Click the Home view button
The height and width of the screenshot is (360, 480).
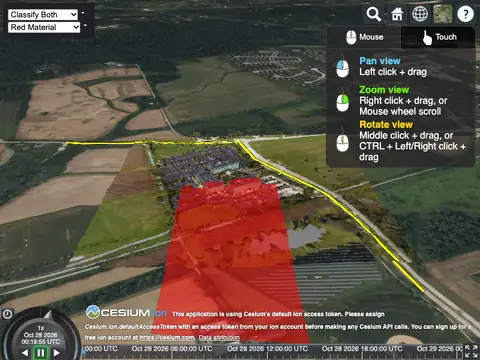pyautogui.click(x=397, y=14)
